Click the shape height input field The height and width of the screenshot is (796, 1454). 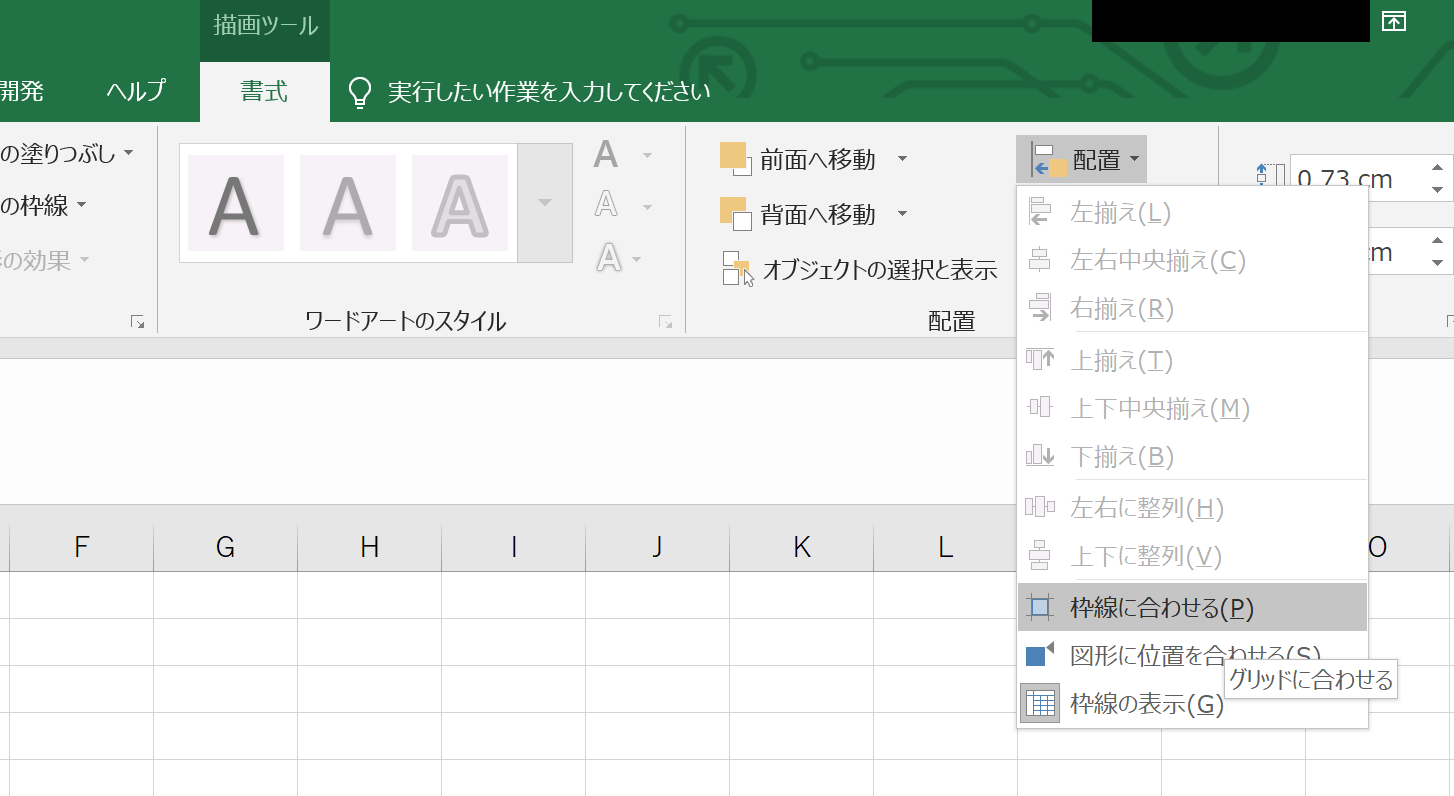click(x=1358, y=179)
